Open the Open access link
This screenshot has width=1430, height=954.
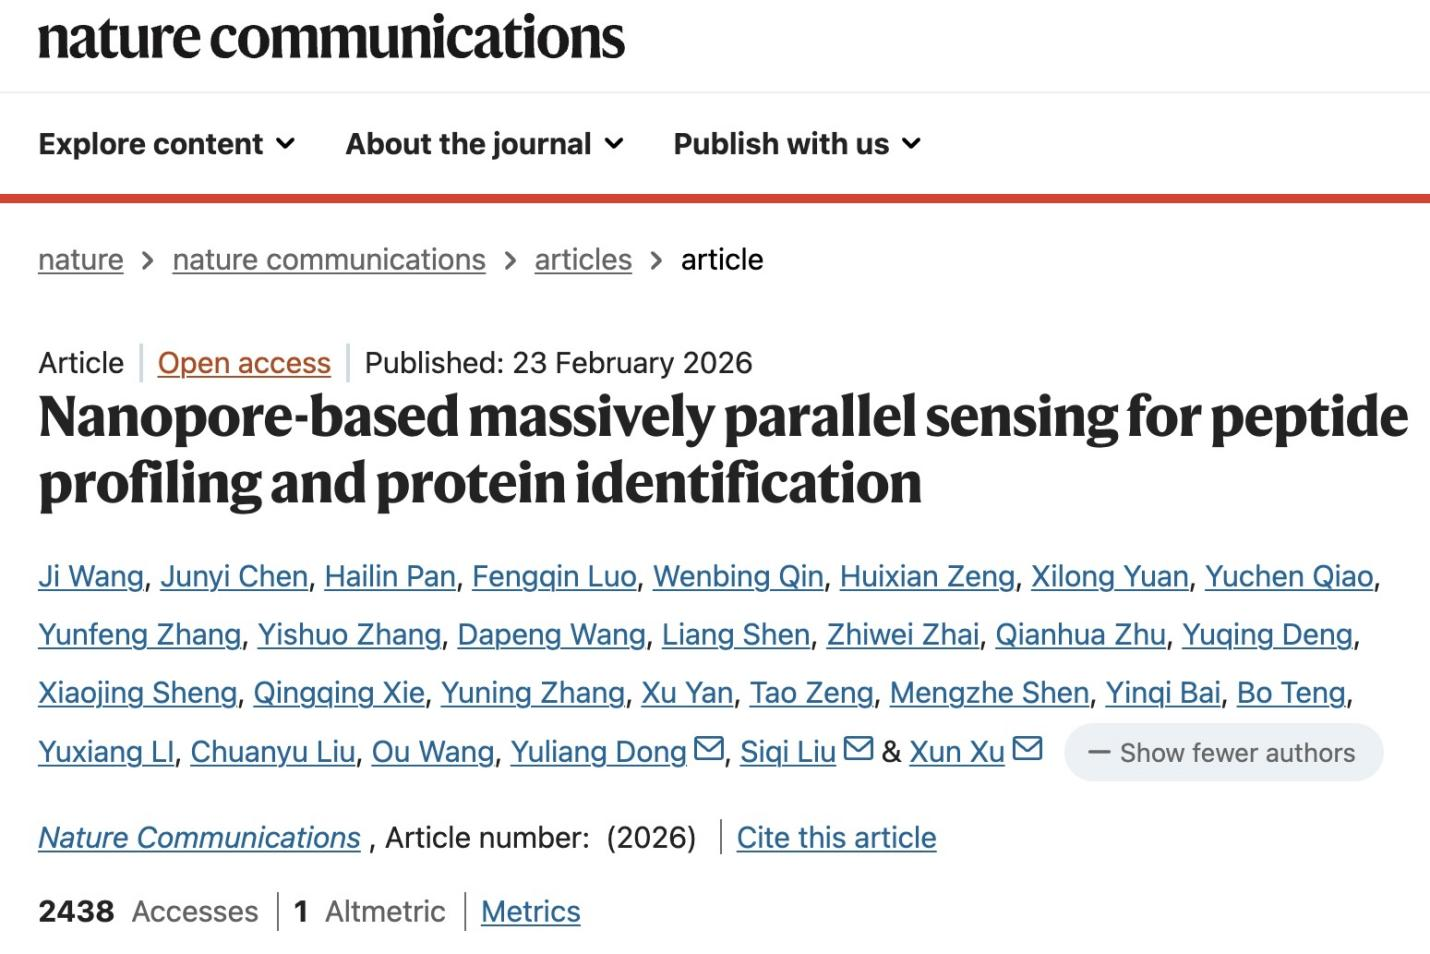point(244,363)
